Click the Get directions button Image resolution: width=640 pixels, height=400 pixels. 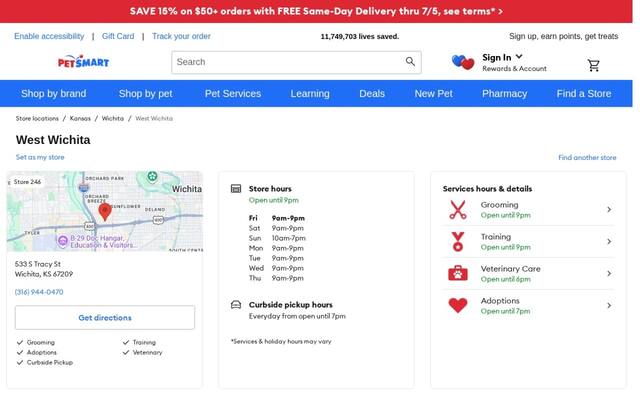point(105,318)
